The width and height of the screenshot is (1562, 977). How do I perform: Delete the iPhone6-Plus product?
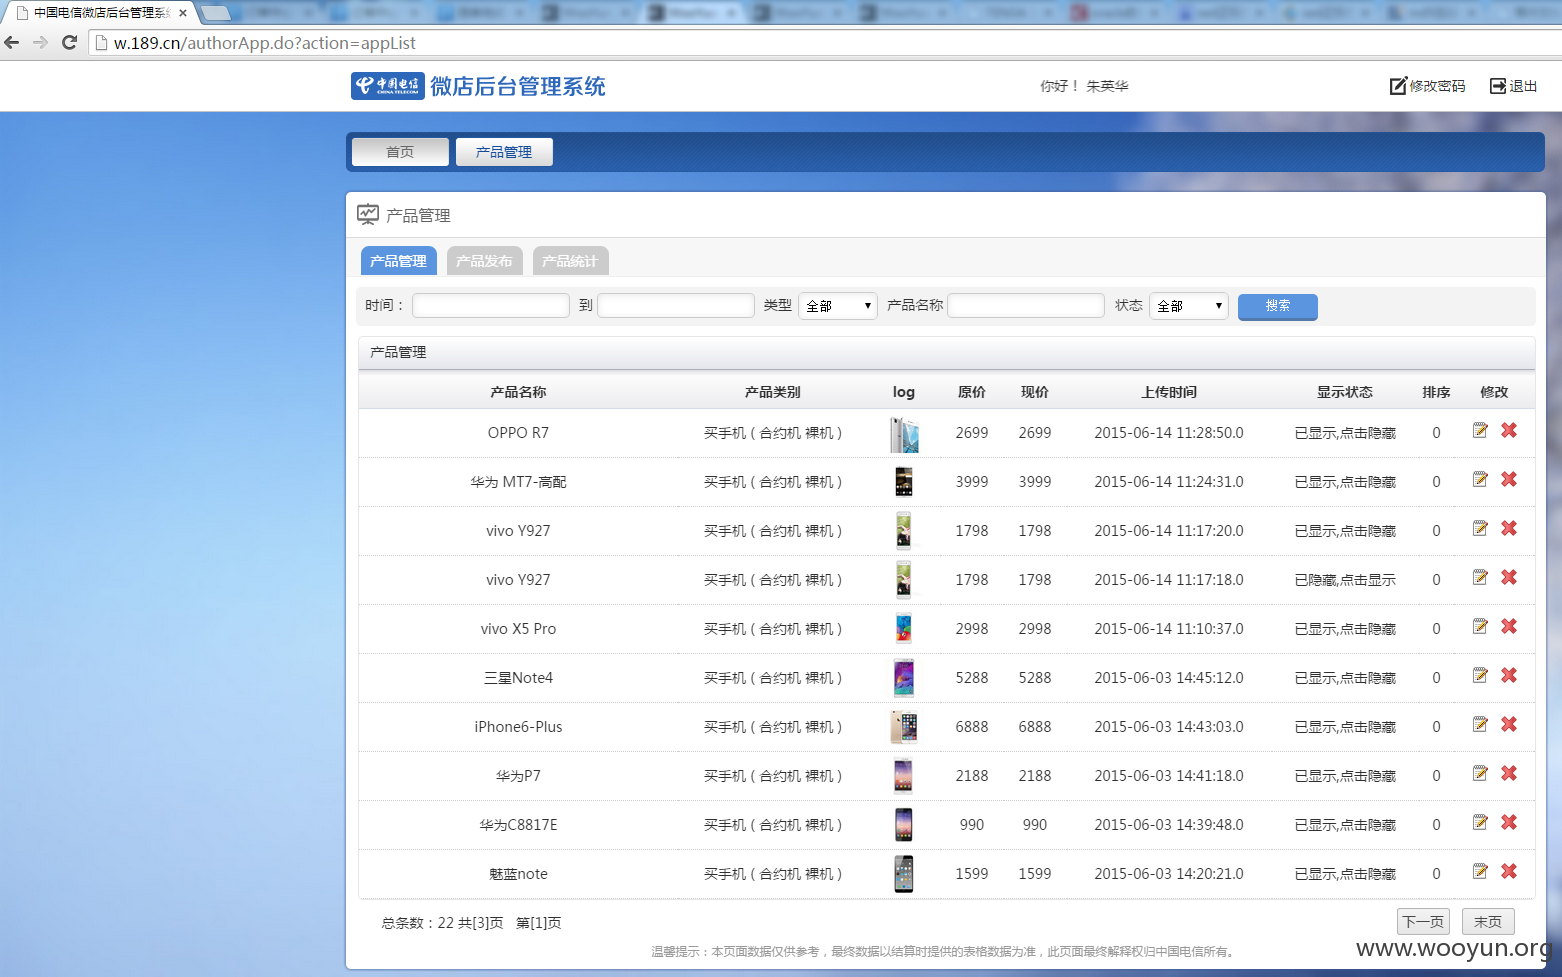pos(1509,725)
